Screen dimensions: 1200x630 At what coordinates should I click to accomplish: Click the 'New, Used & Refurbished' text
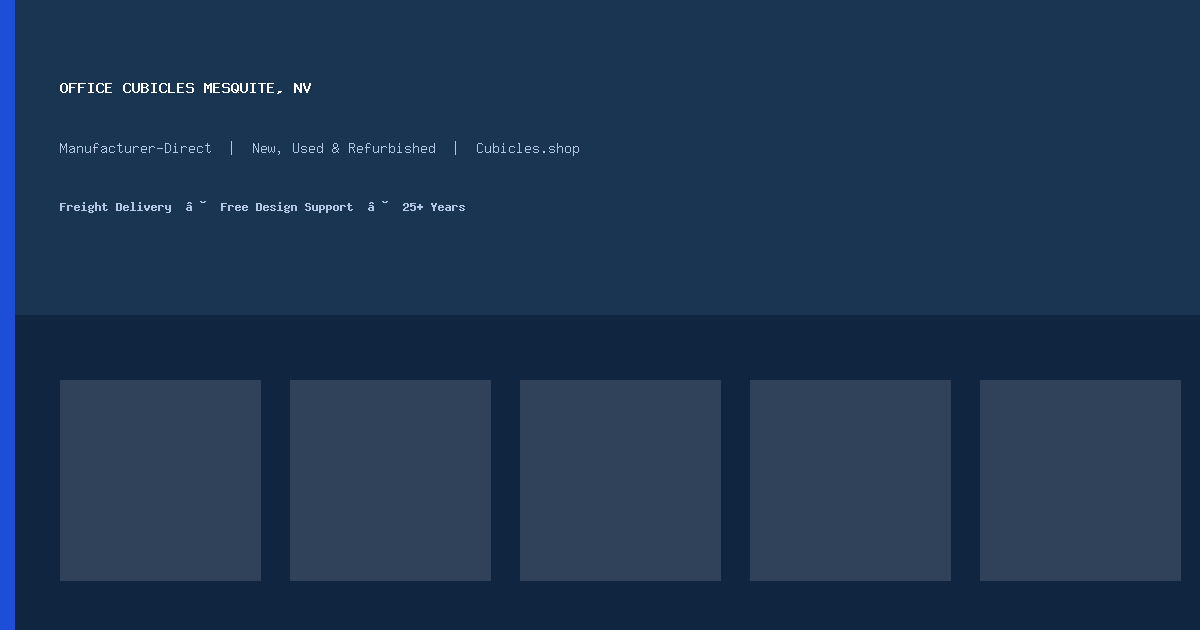pyautogui.click(x=344, y=148)
